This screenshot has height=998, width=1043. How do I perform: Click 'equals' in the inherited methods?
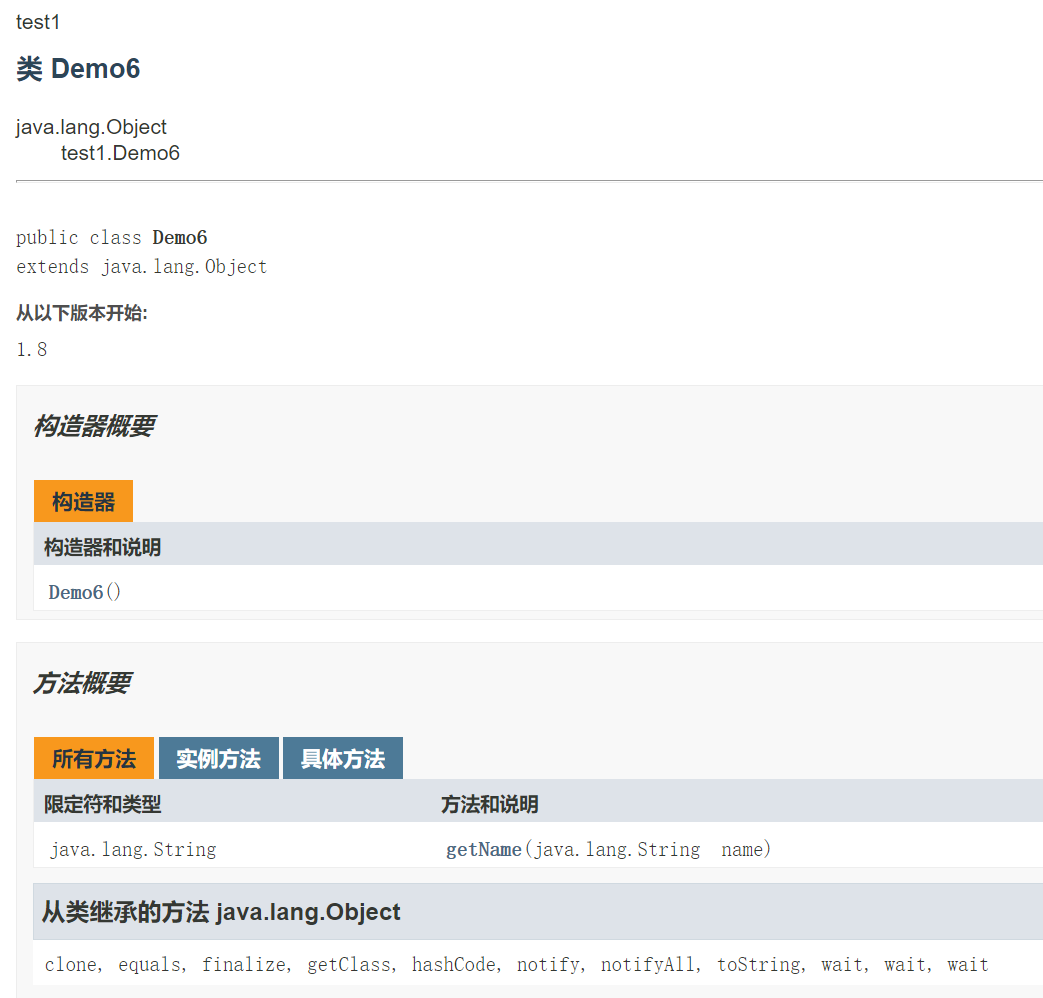click(x=149, y=965)
